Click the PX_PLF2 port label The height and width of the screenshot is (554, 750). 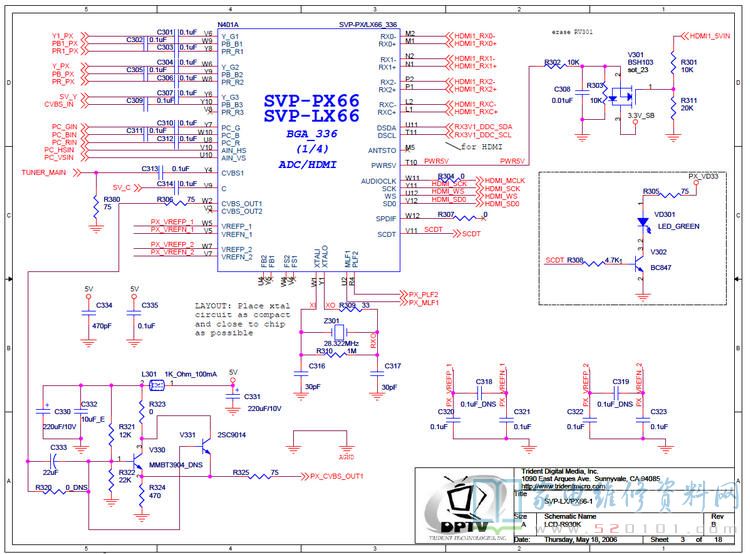(423, 295)
